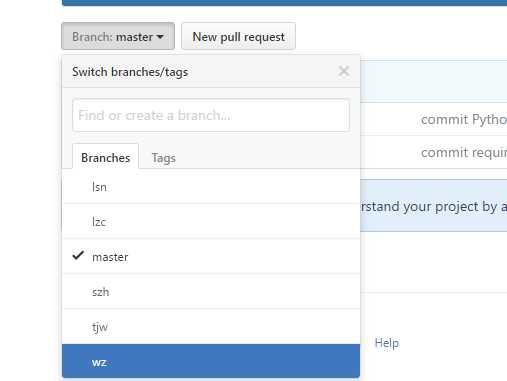Switch to the Tags tab

163,158
